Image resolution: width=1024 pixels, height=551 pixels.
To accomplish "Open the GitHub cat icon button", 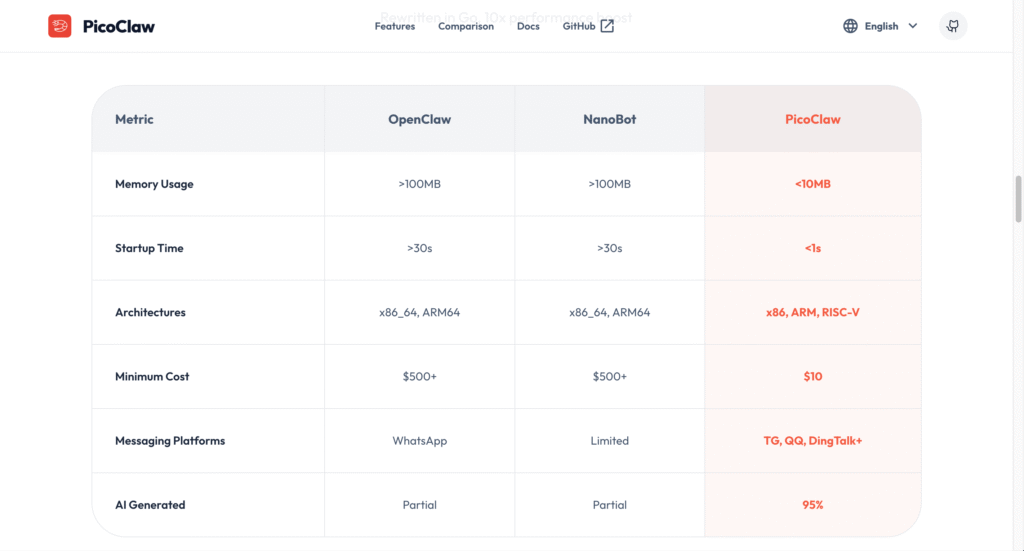I will [953, 26].
